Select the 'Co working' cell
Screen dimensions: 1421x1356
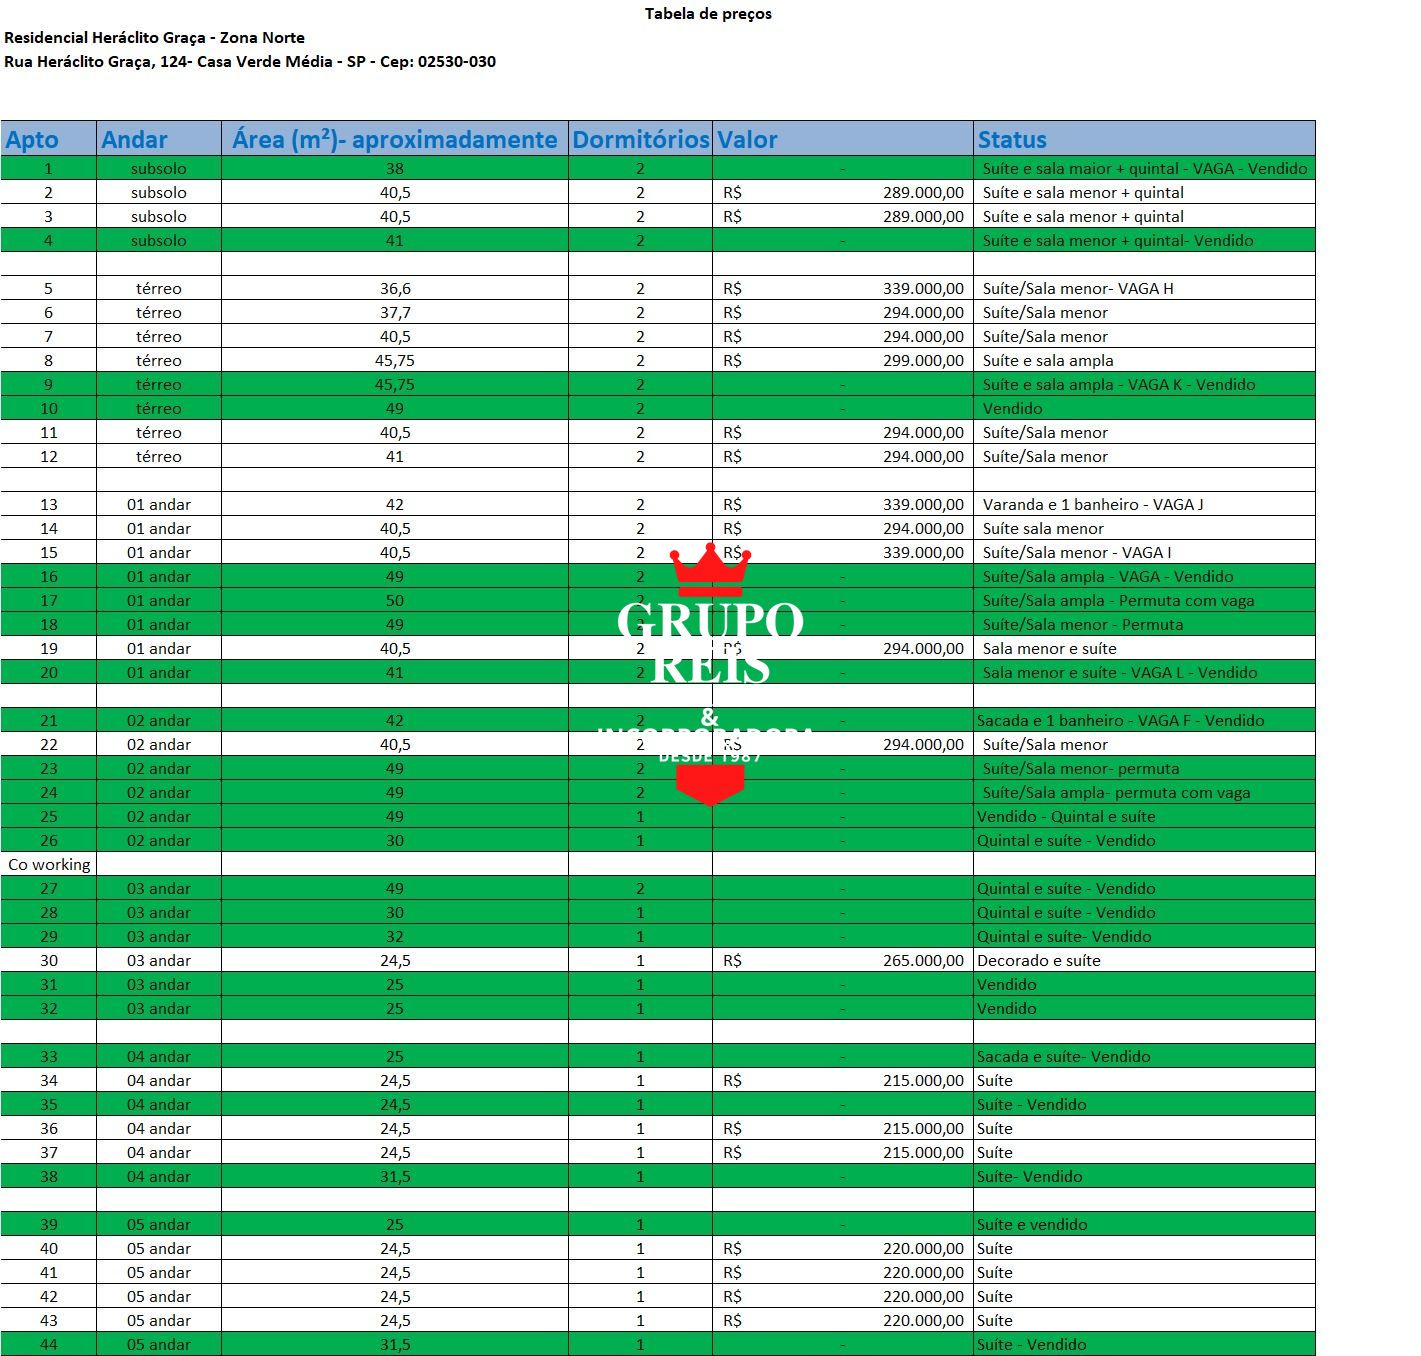pos(49,865)
